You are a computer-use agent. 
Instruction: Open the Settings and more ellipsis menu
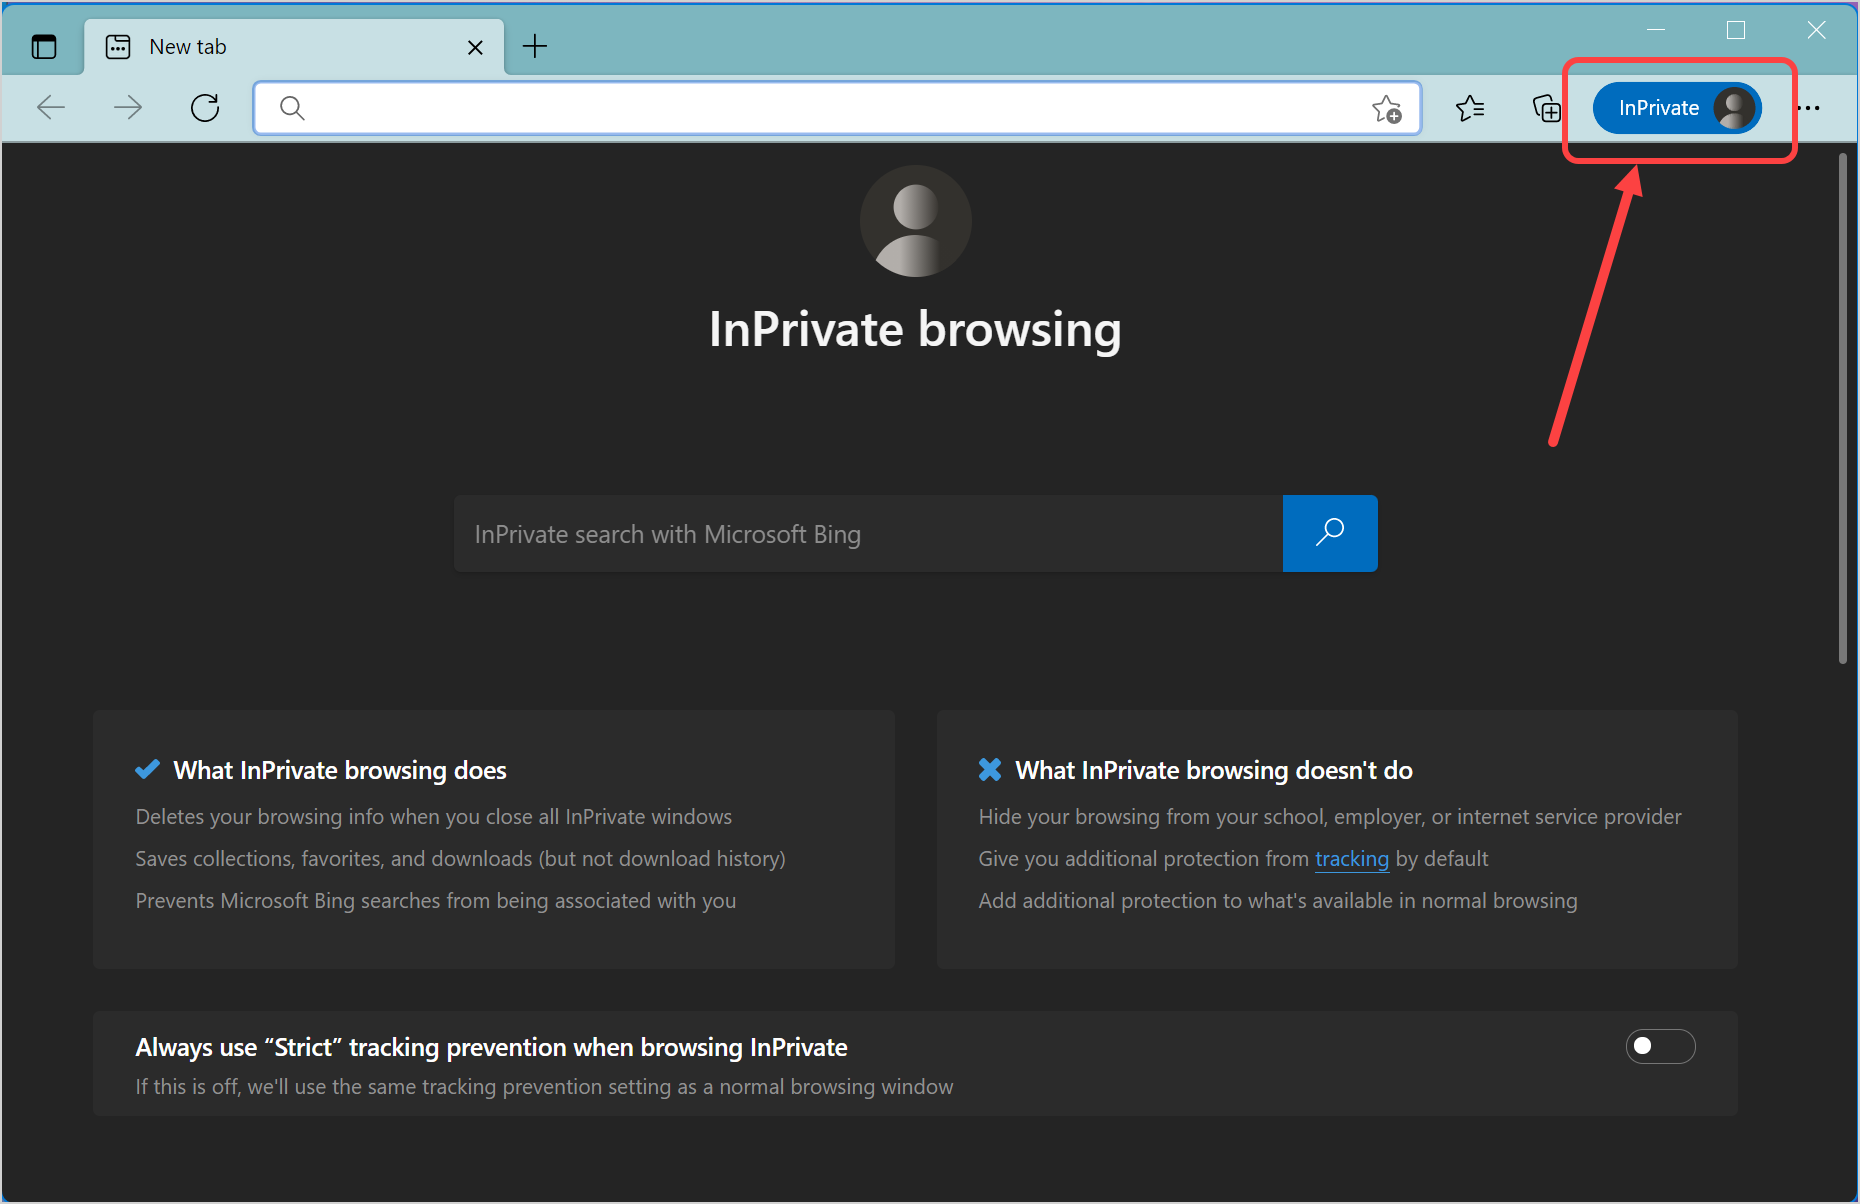click(x=1812, y=107)
